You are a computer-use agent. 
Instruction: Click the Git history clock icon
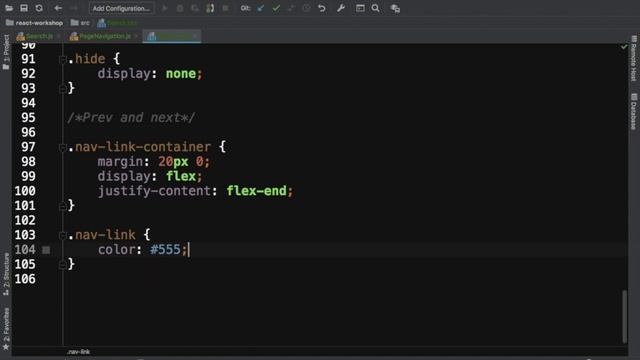tap(307, 8)
